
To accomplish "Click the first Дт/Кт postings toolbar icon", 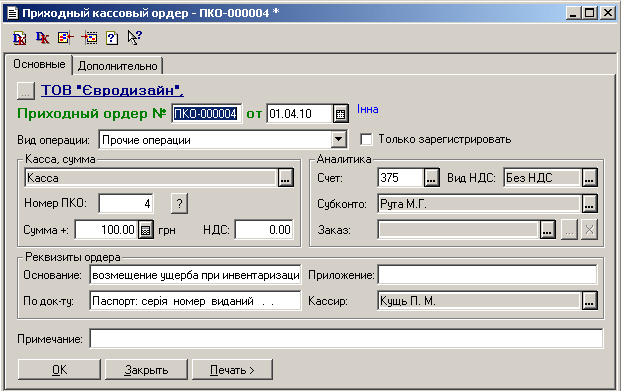I will pyautogui.click(x=19, y=38).
